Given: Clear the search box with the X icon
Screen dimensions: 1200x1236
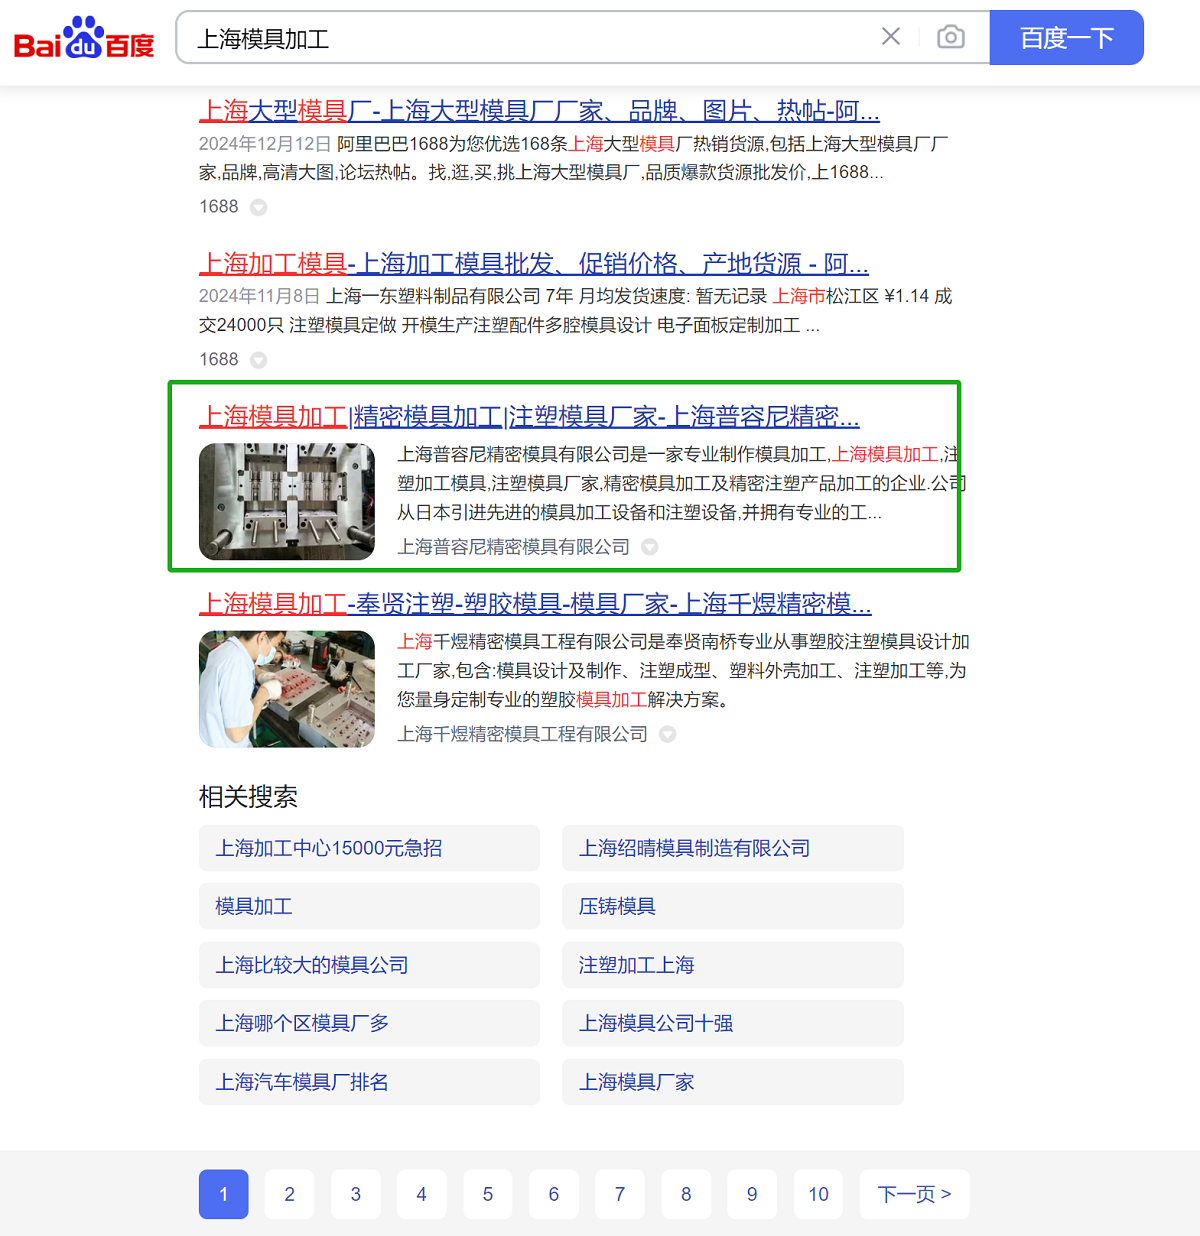Looking at the screenshot, I should (891, 37).
